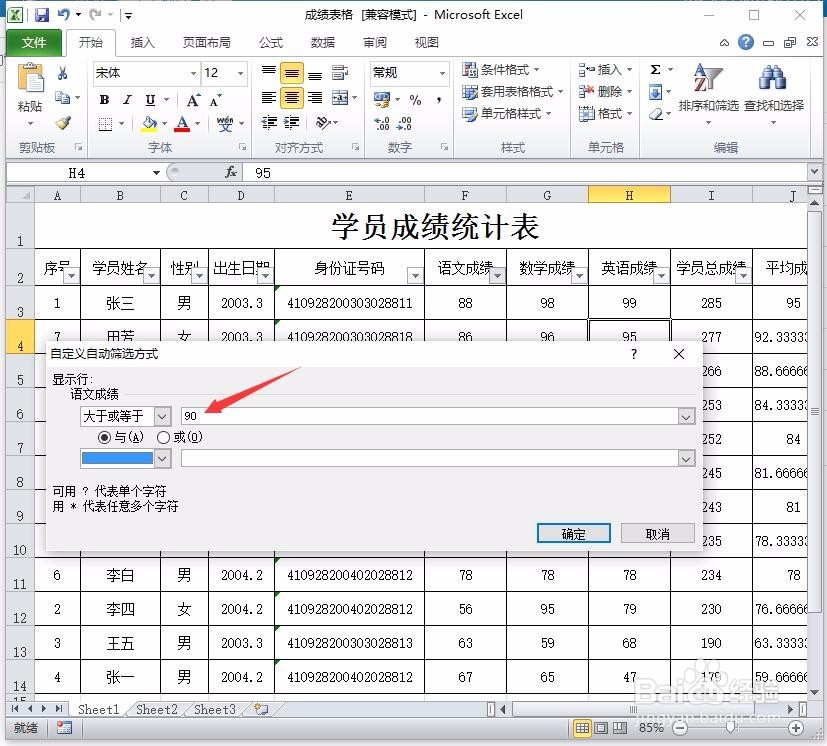Click the cell Borders icon
The width and height of the screenshot is (827, 746).
point(105,124)
